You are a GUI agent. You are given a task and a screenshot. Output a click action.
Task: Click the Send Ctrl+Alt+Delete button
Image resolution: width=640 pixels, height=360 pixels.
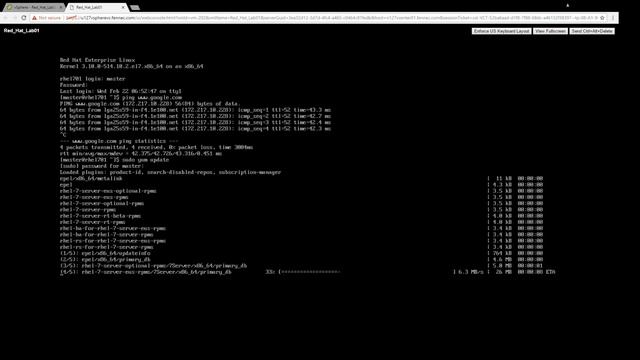coord(592,31)
